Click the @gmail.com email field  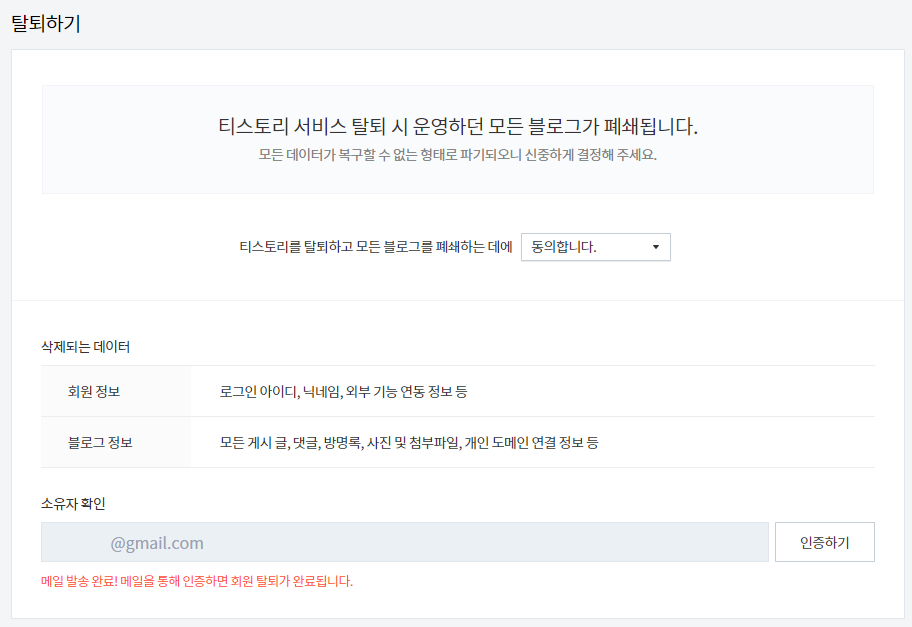click(x=405, y=542)
